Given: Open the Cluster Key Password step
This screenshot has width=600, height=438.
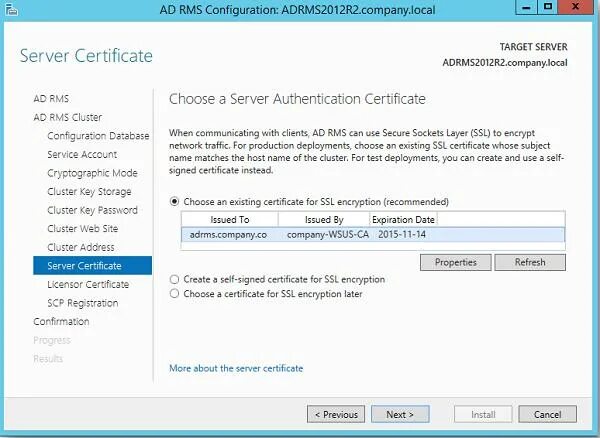Looking at the screenshot, I should (x=92, y=210).
